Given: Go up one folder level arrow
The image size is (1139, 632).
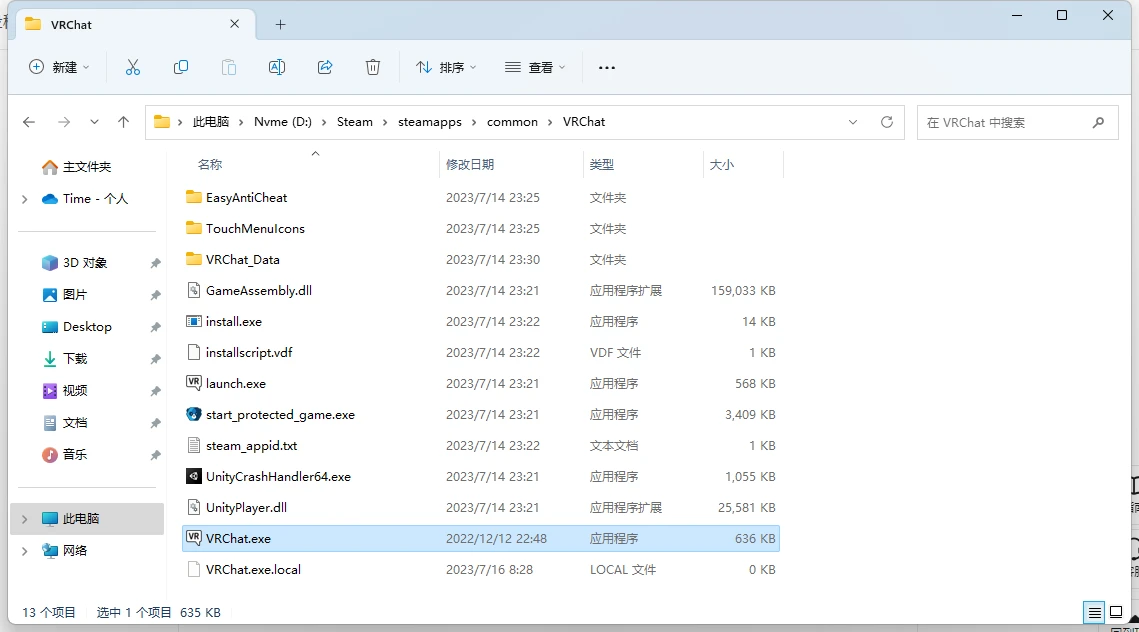Looking at the screenshot, I should click(x=123, y=122).
